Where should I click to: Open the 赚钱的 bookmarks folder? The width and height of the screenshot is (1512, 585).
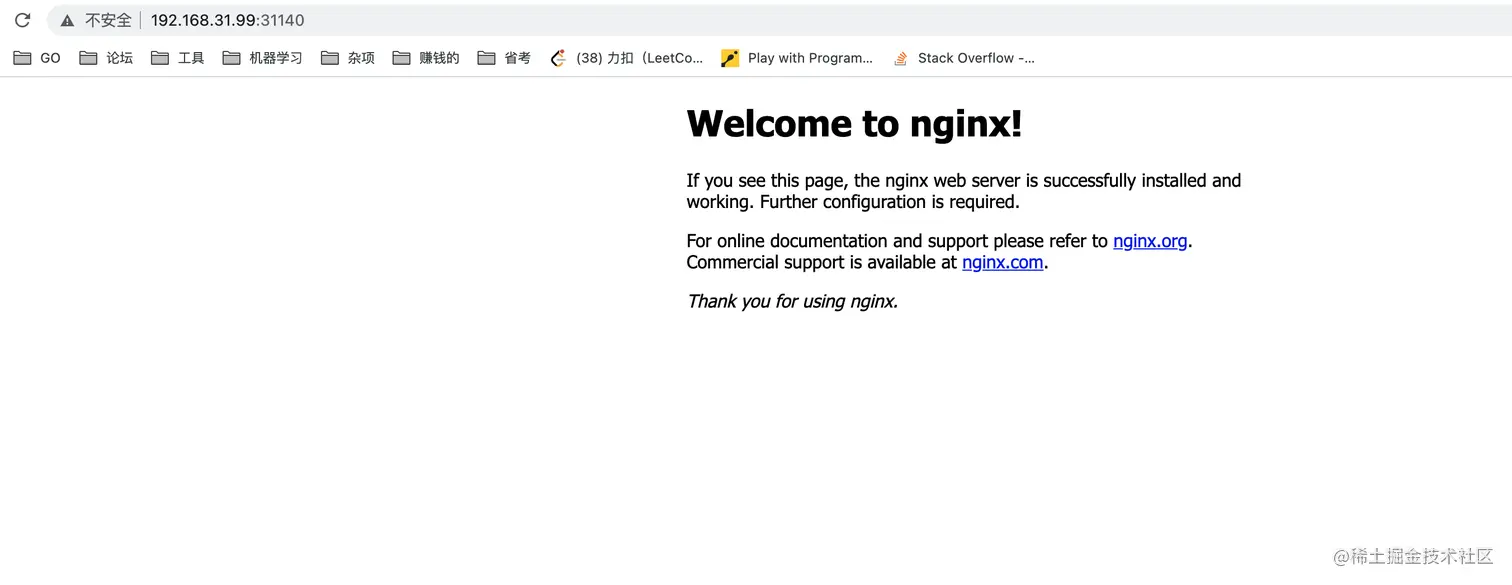coord(426,58)
